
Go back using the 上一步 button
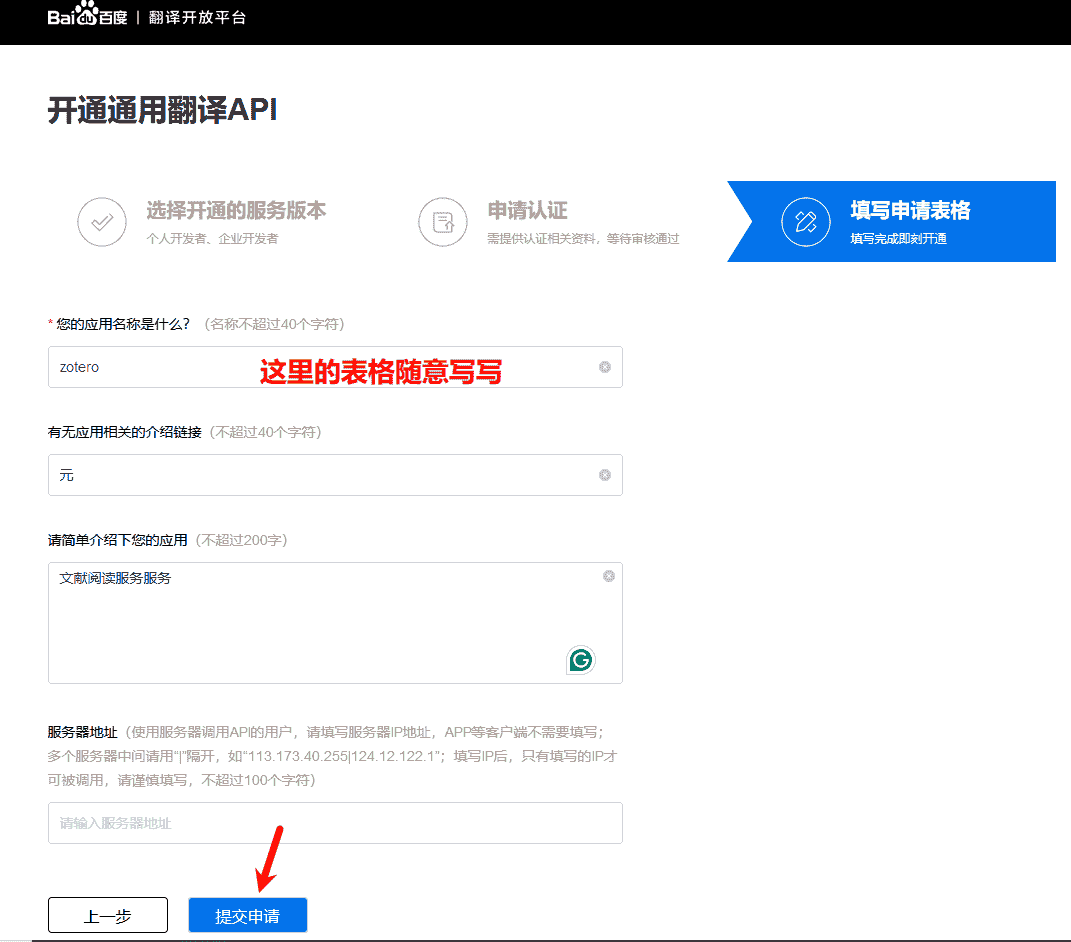(107, 914)
